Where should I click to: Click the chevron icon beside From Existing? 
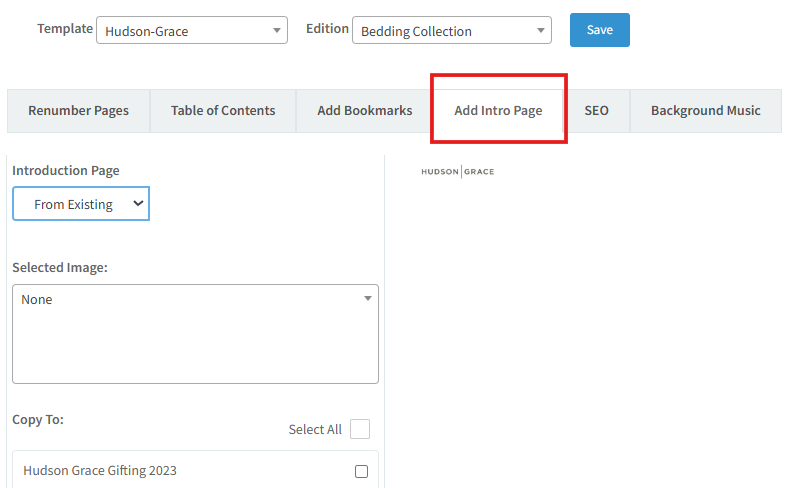(x=138, y=203)
